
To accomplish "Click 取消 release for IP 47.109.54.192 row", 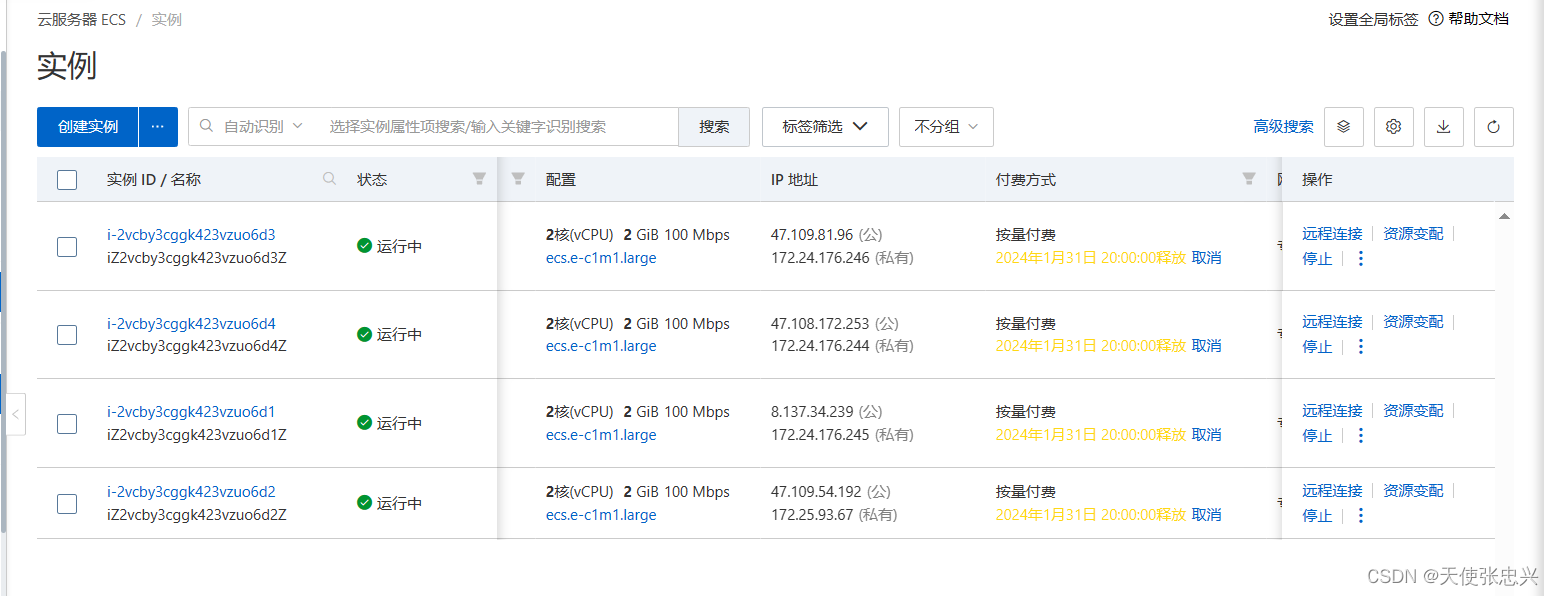I will [1207, 515].
